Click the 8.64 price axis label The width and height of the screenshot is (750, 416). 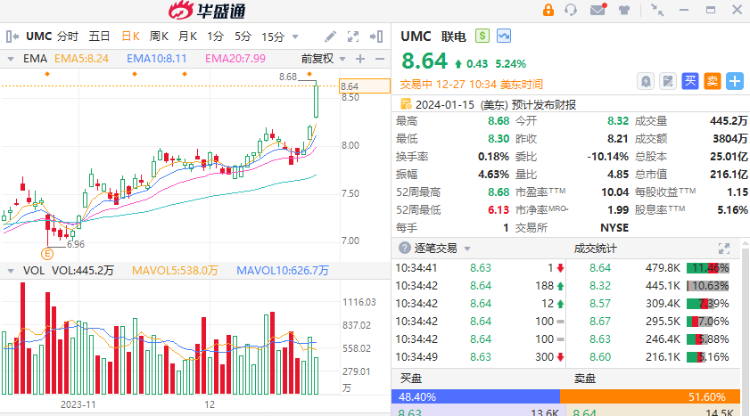pos(364,86)
